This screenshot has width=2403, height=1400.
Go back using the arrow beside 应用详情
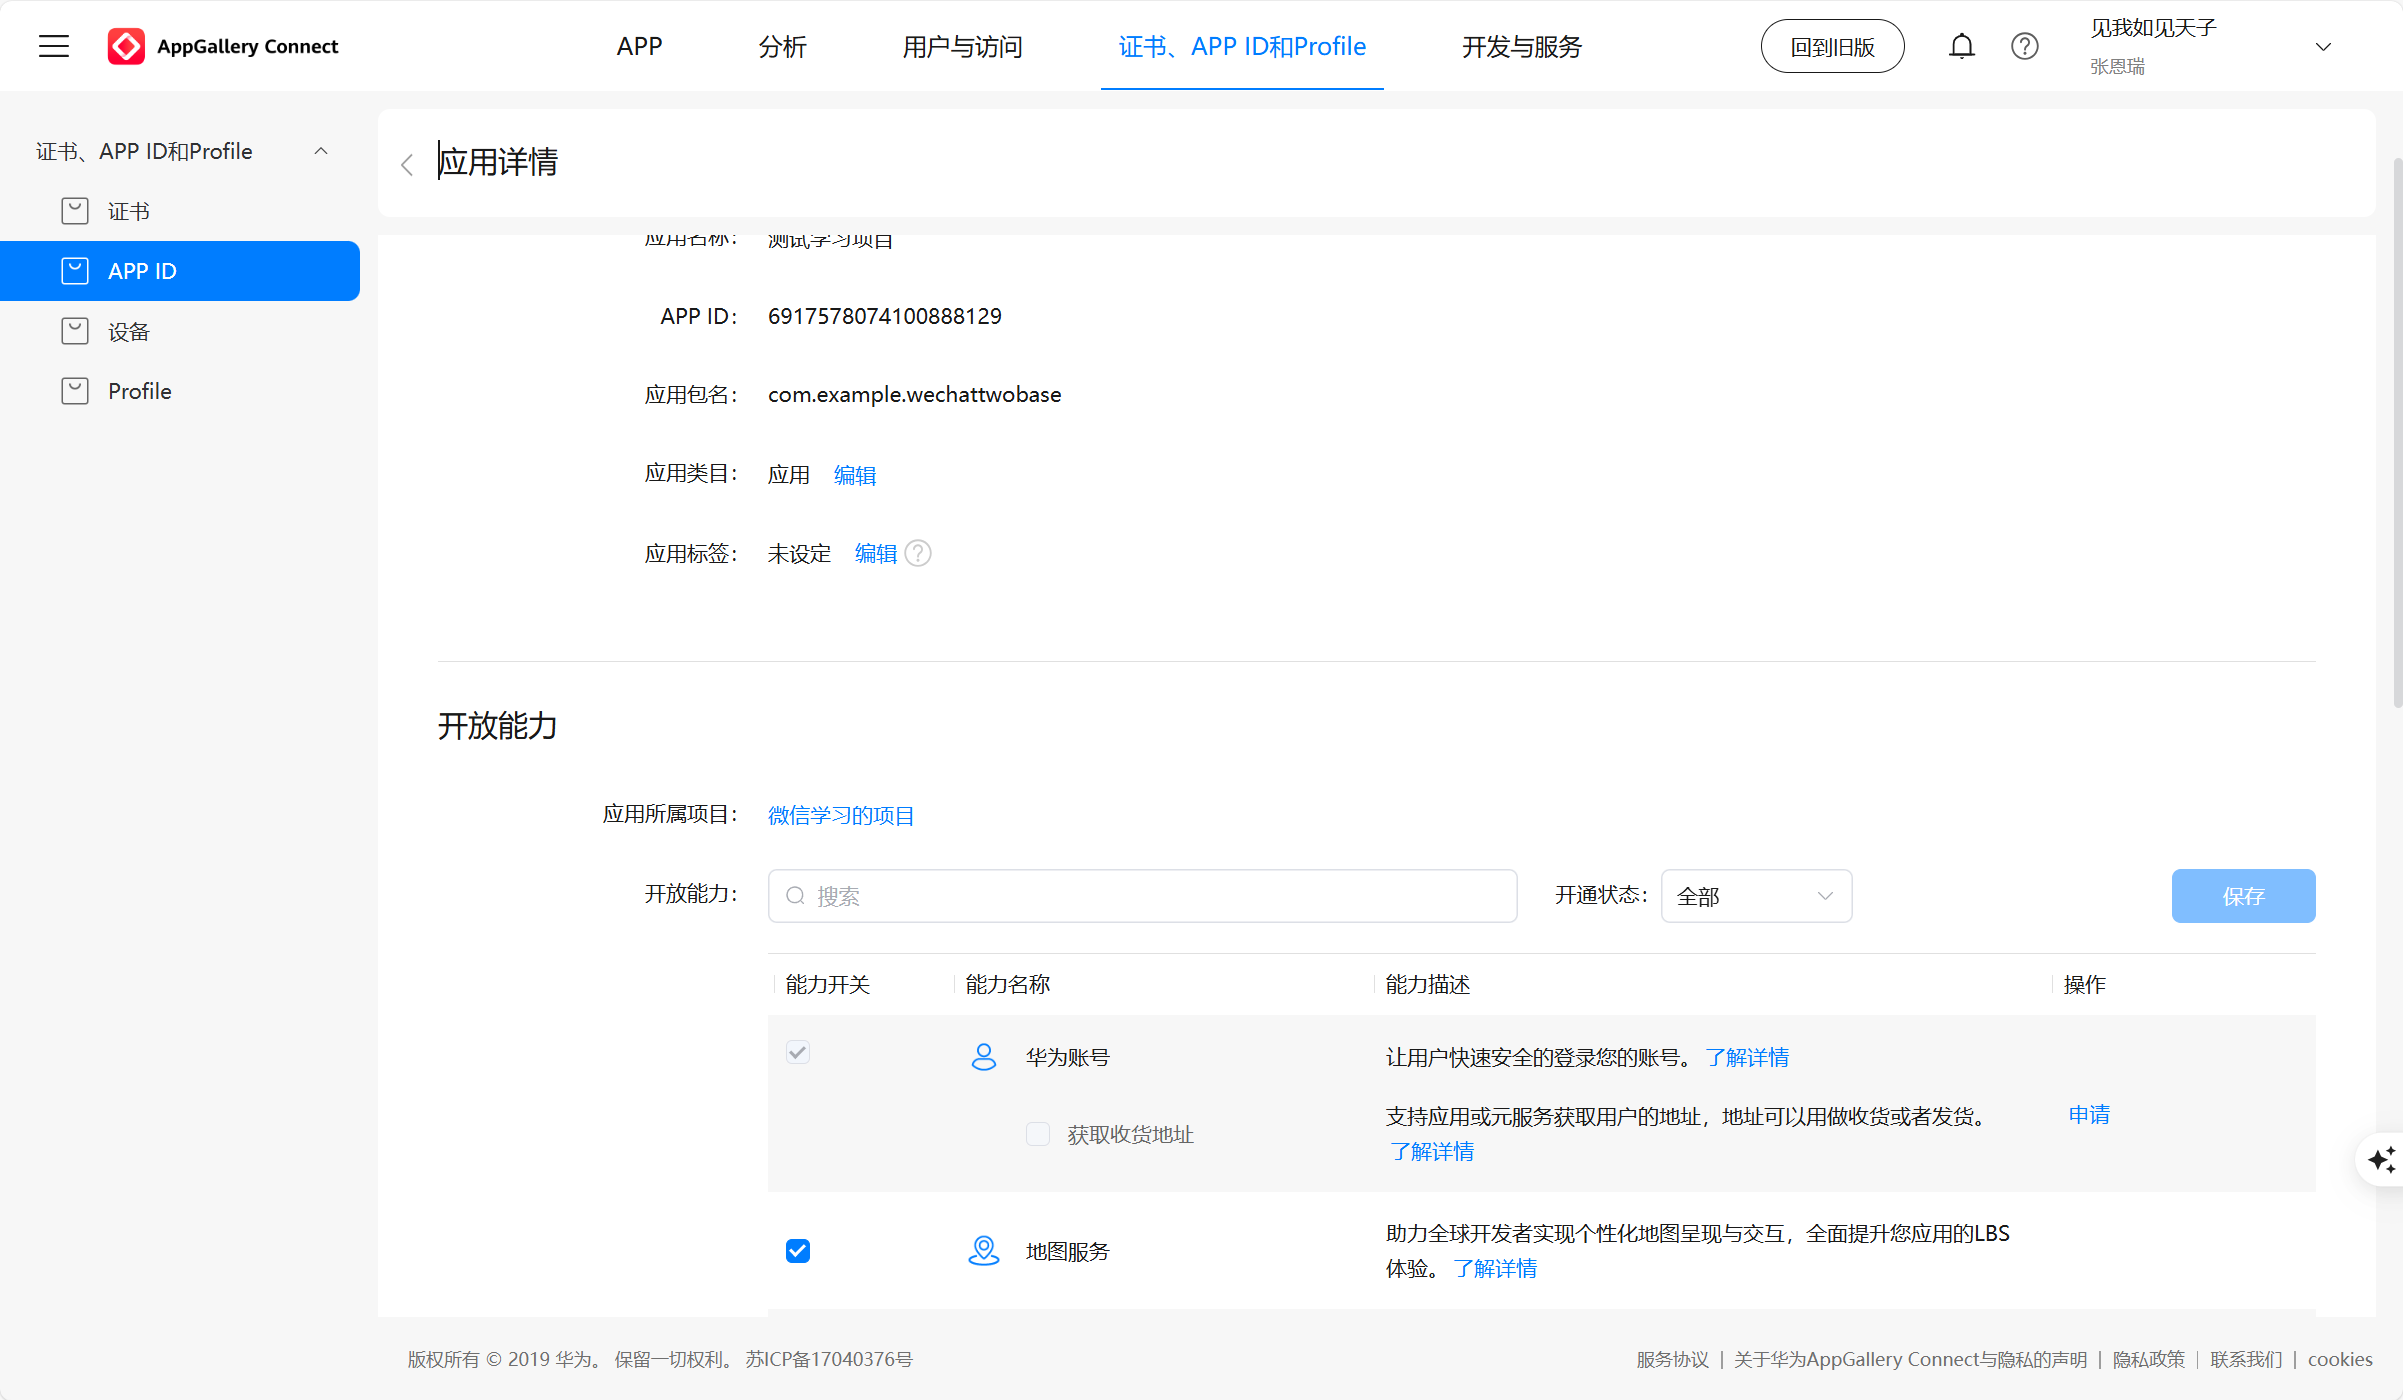click(407, 165)
